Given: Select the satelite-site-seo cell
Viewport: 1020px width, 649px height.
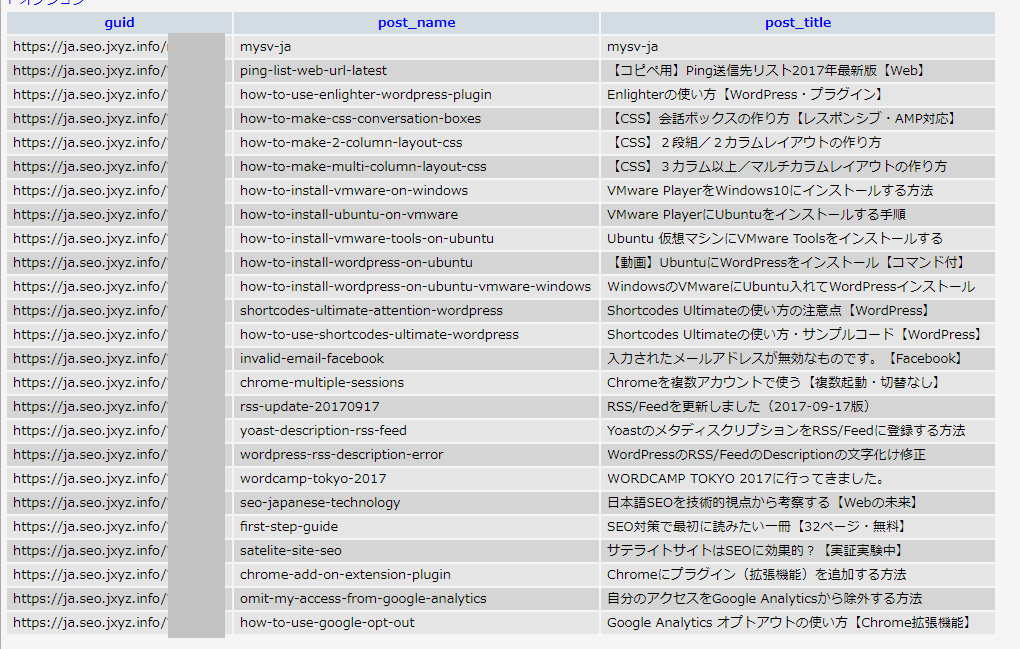Looking at the screenshot, I should click(x=290, y=551).
